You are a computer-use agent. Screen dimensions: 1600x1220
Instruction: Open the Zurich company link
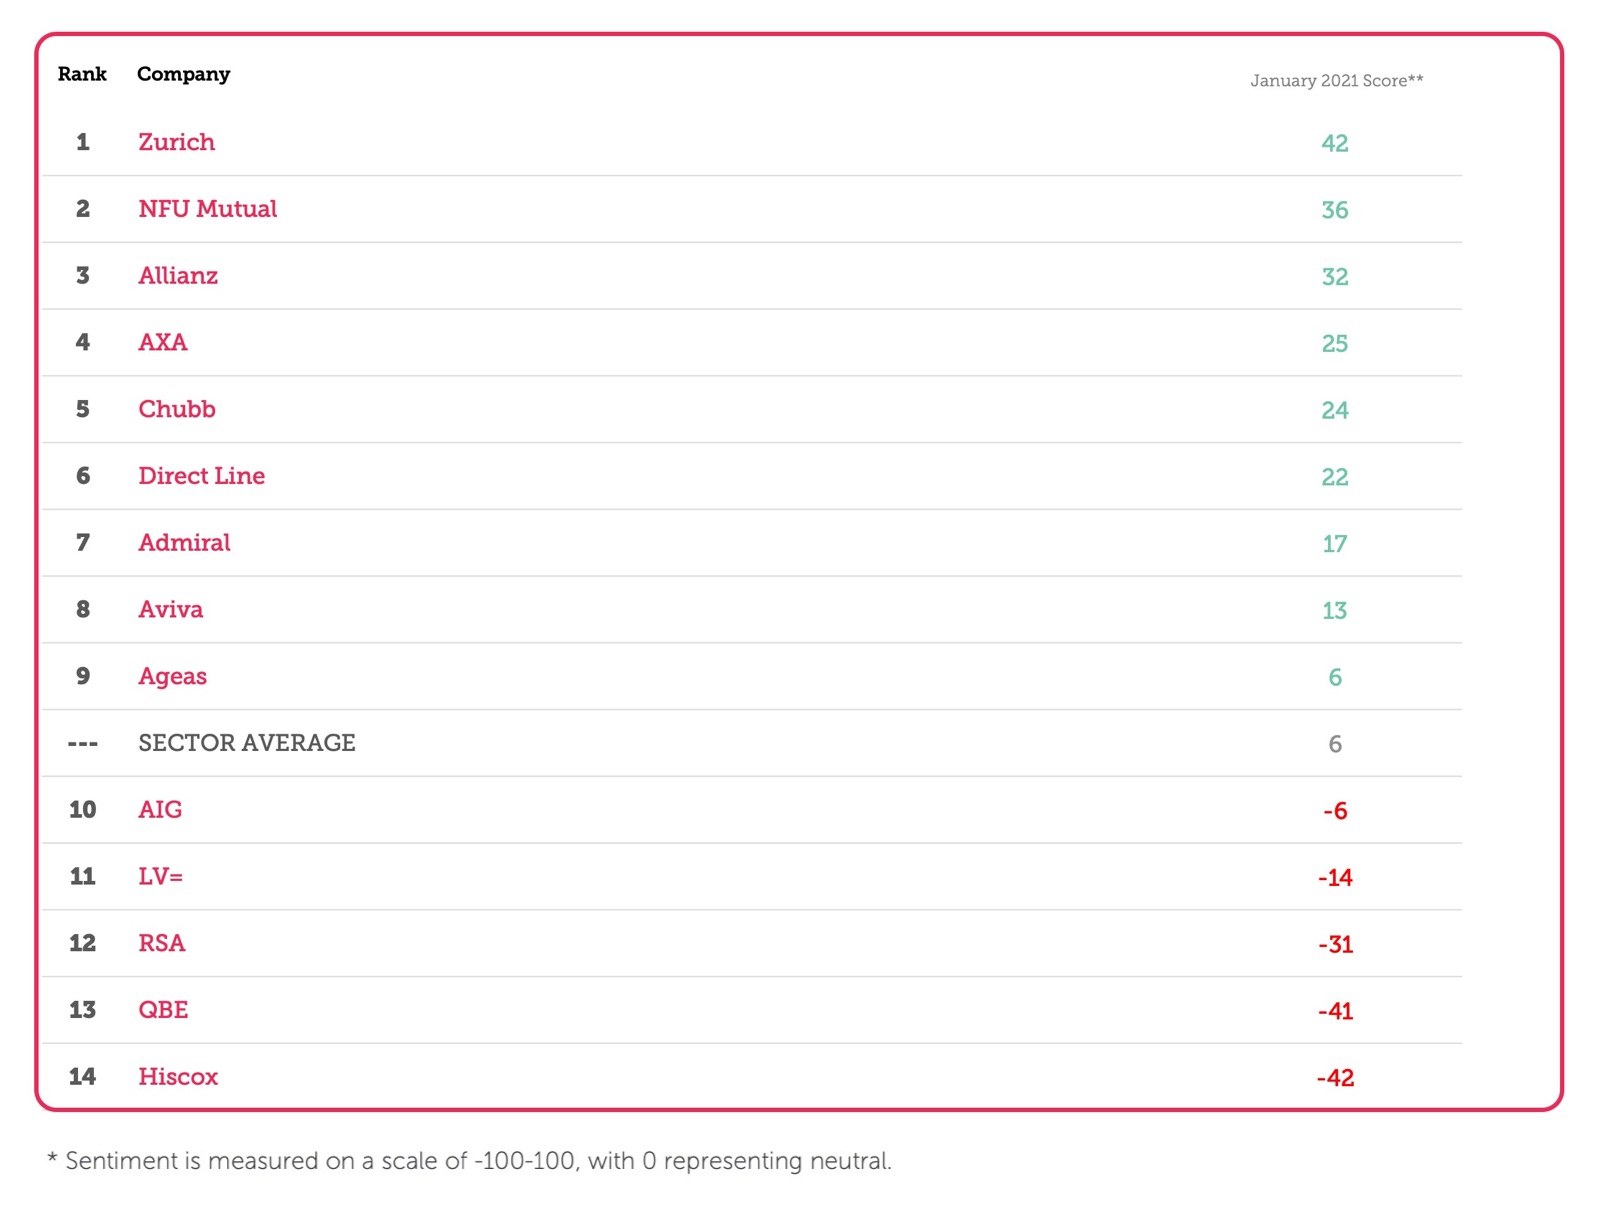coord(176,142)
